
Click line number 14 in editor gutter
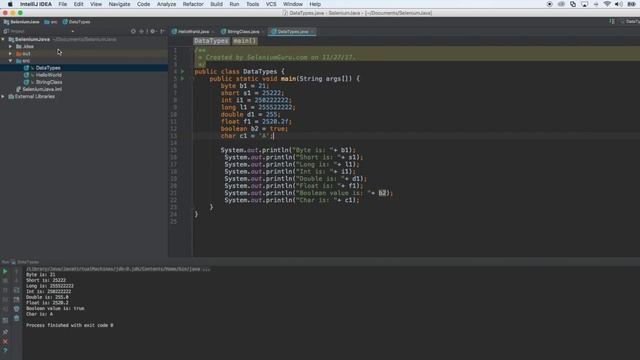(x=174, y=143)
